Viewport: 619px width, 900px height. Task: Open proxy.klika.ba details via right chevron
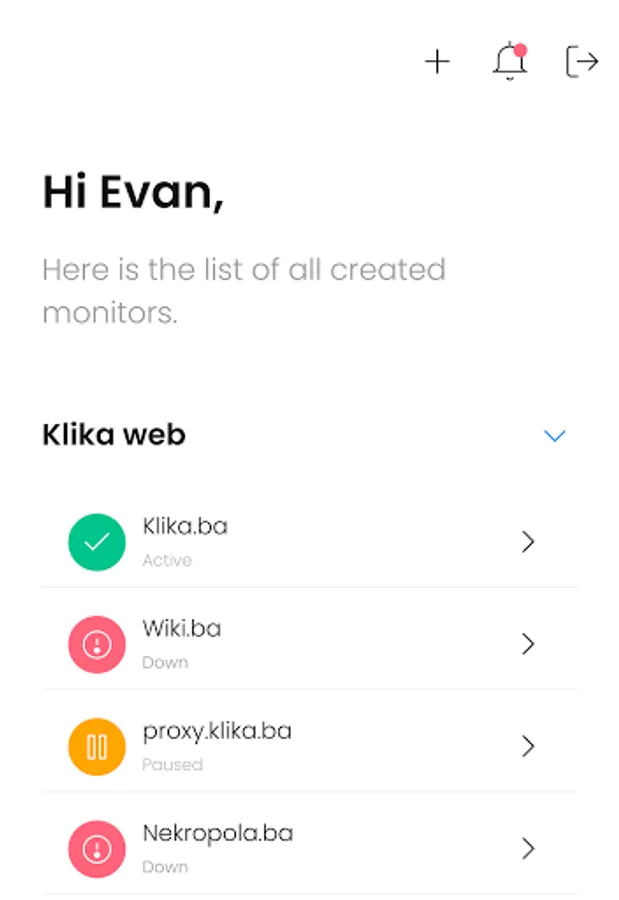coord(528,746)
